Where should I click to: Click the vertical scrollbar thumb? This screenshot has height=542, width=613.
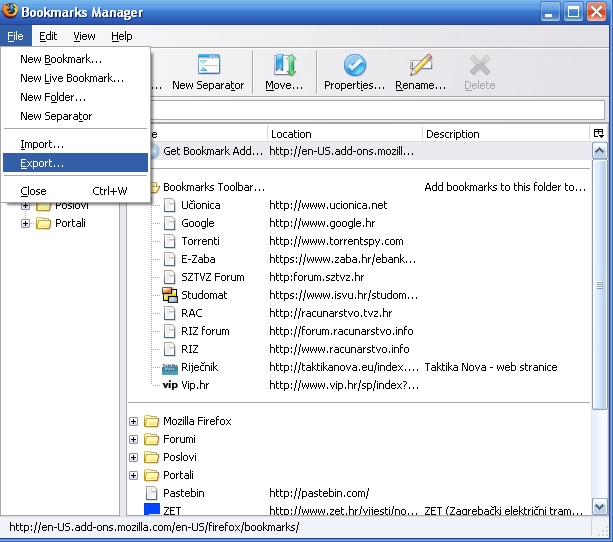pos(600,284)
